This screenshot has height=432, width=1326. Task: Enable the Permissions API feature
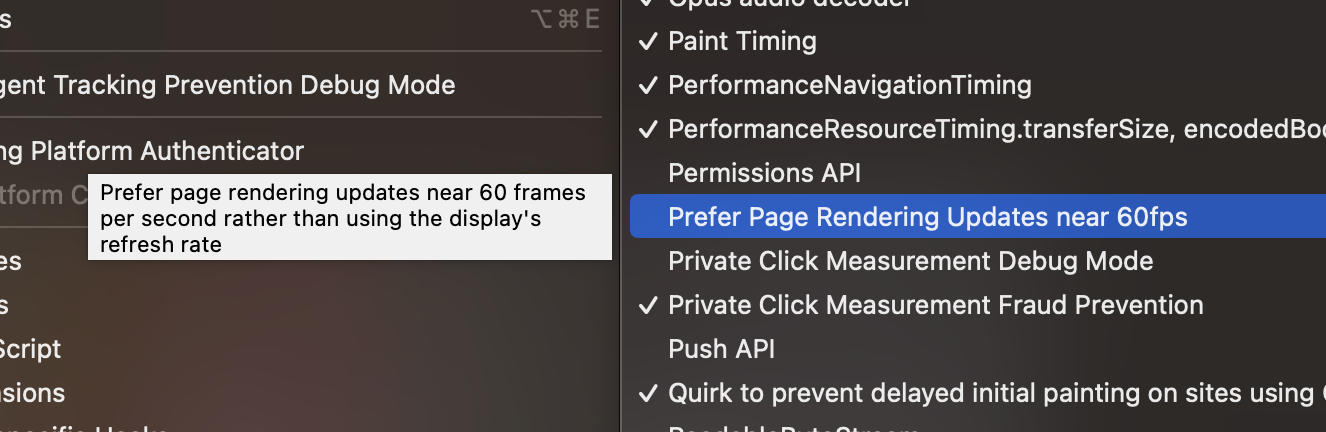[764, 173]
